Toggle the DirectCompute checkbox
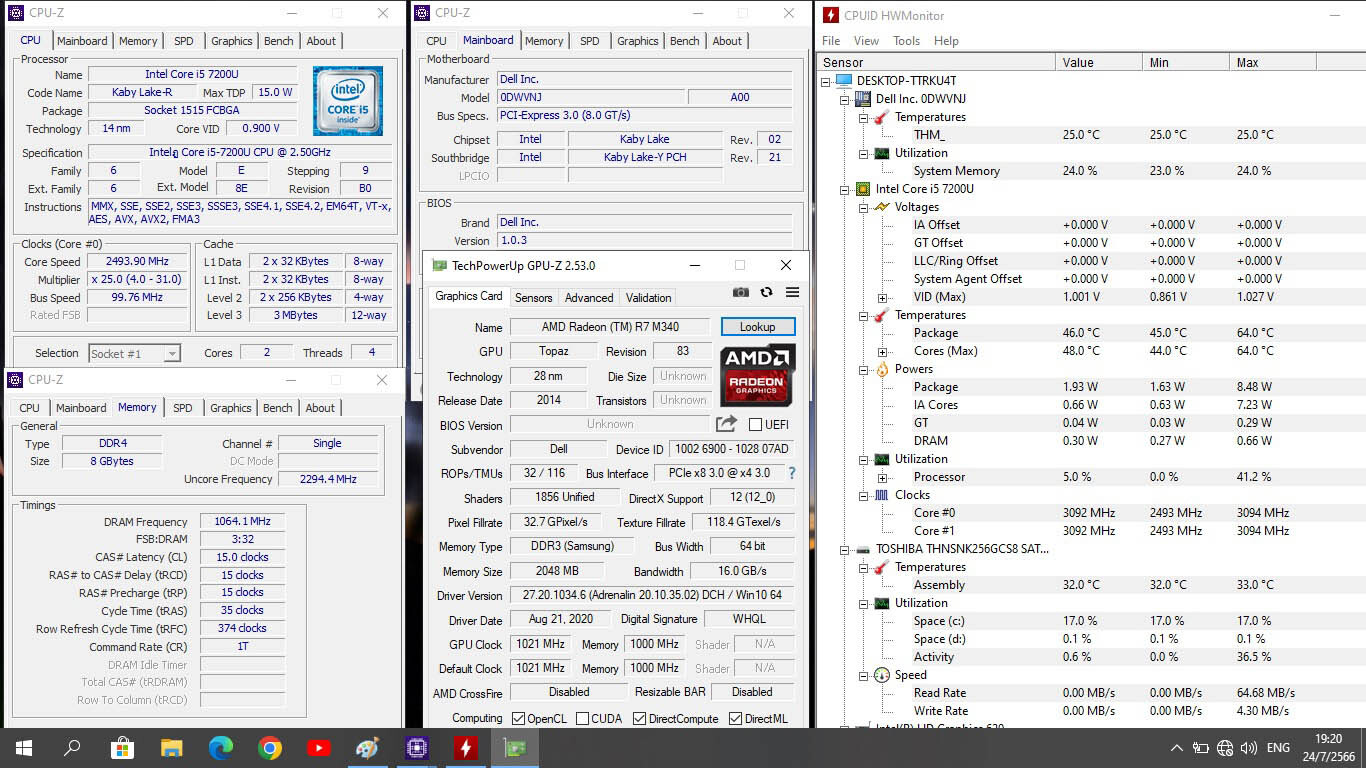Image resolution: width=1366 pixels, height=768 pixels. 640,718
